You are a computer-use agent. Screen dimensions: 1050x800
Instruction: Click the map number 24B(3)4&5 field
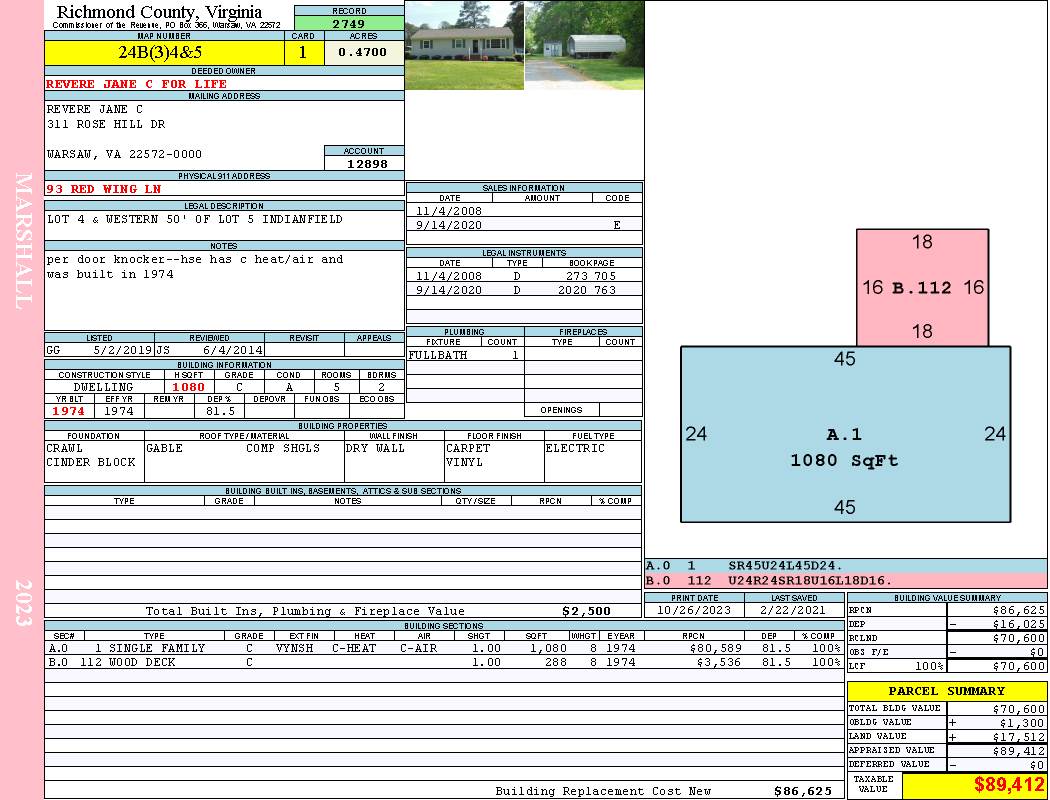click(164, 52)
